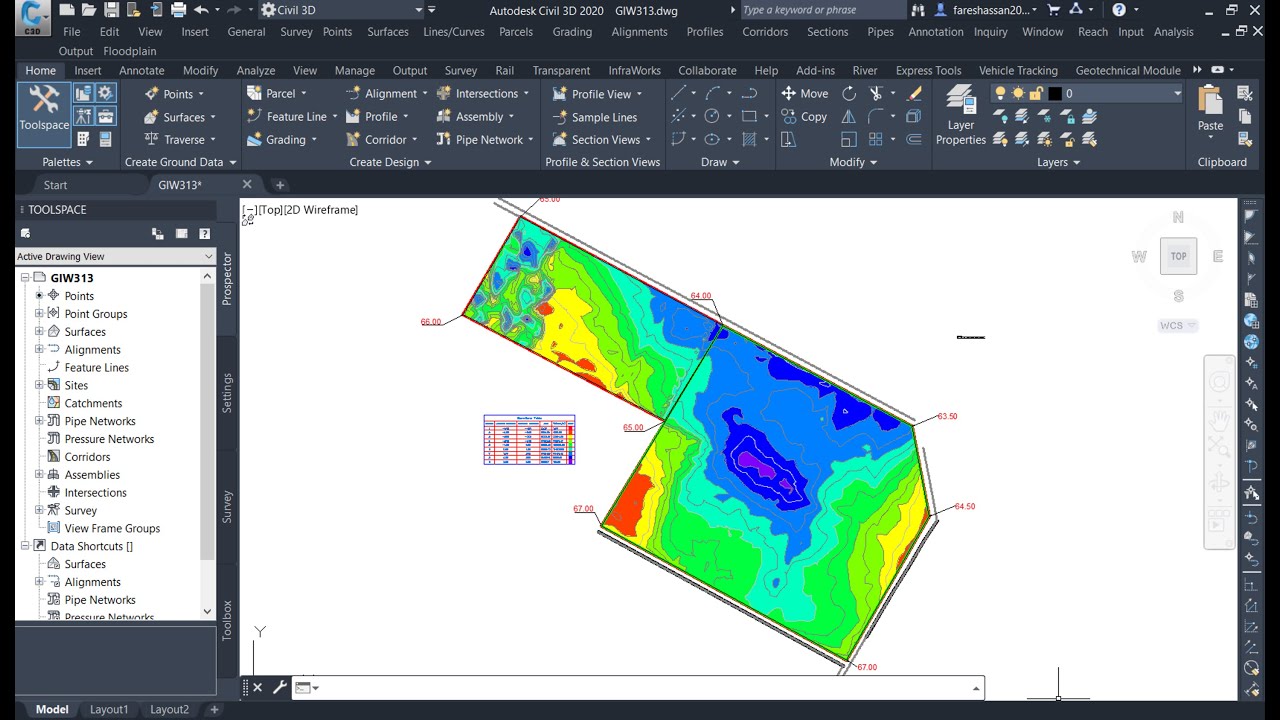Select the Grading tool
Screen dimensions: 1280x720
coord(281,140)
